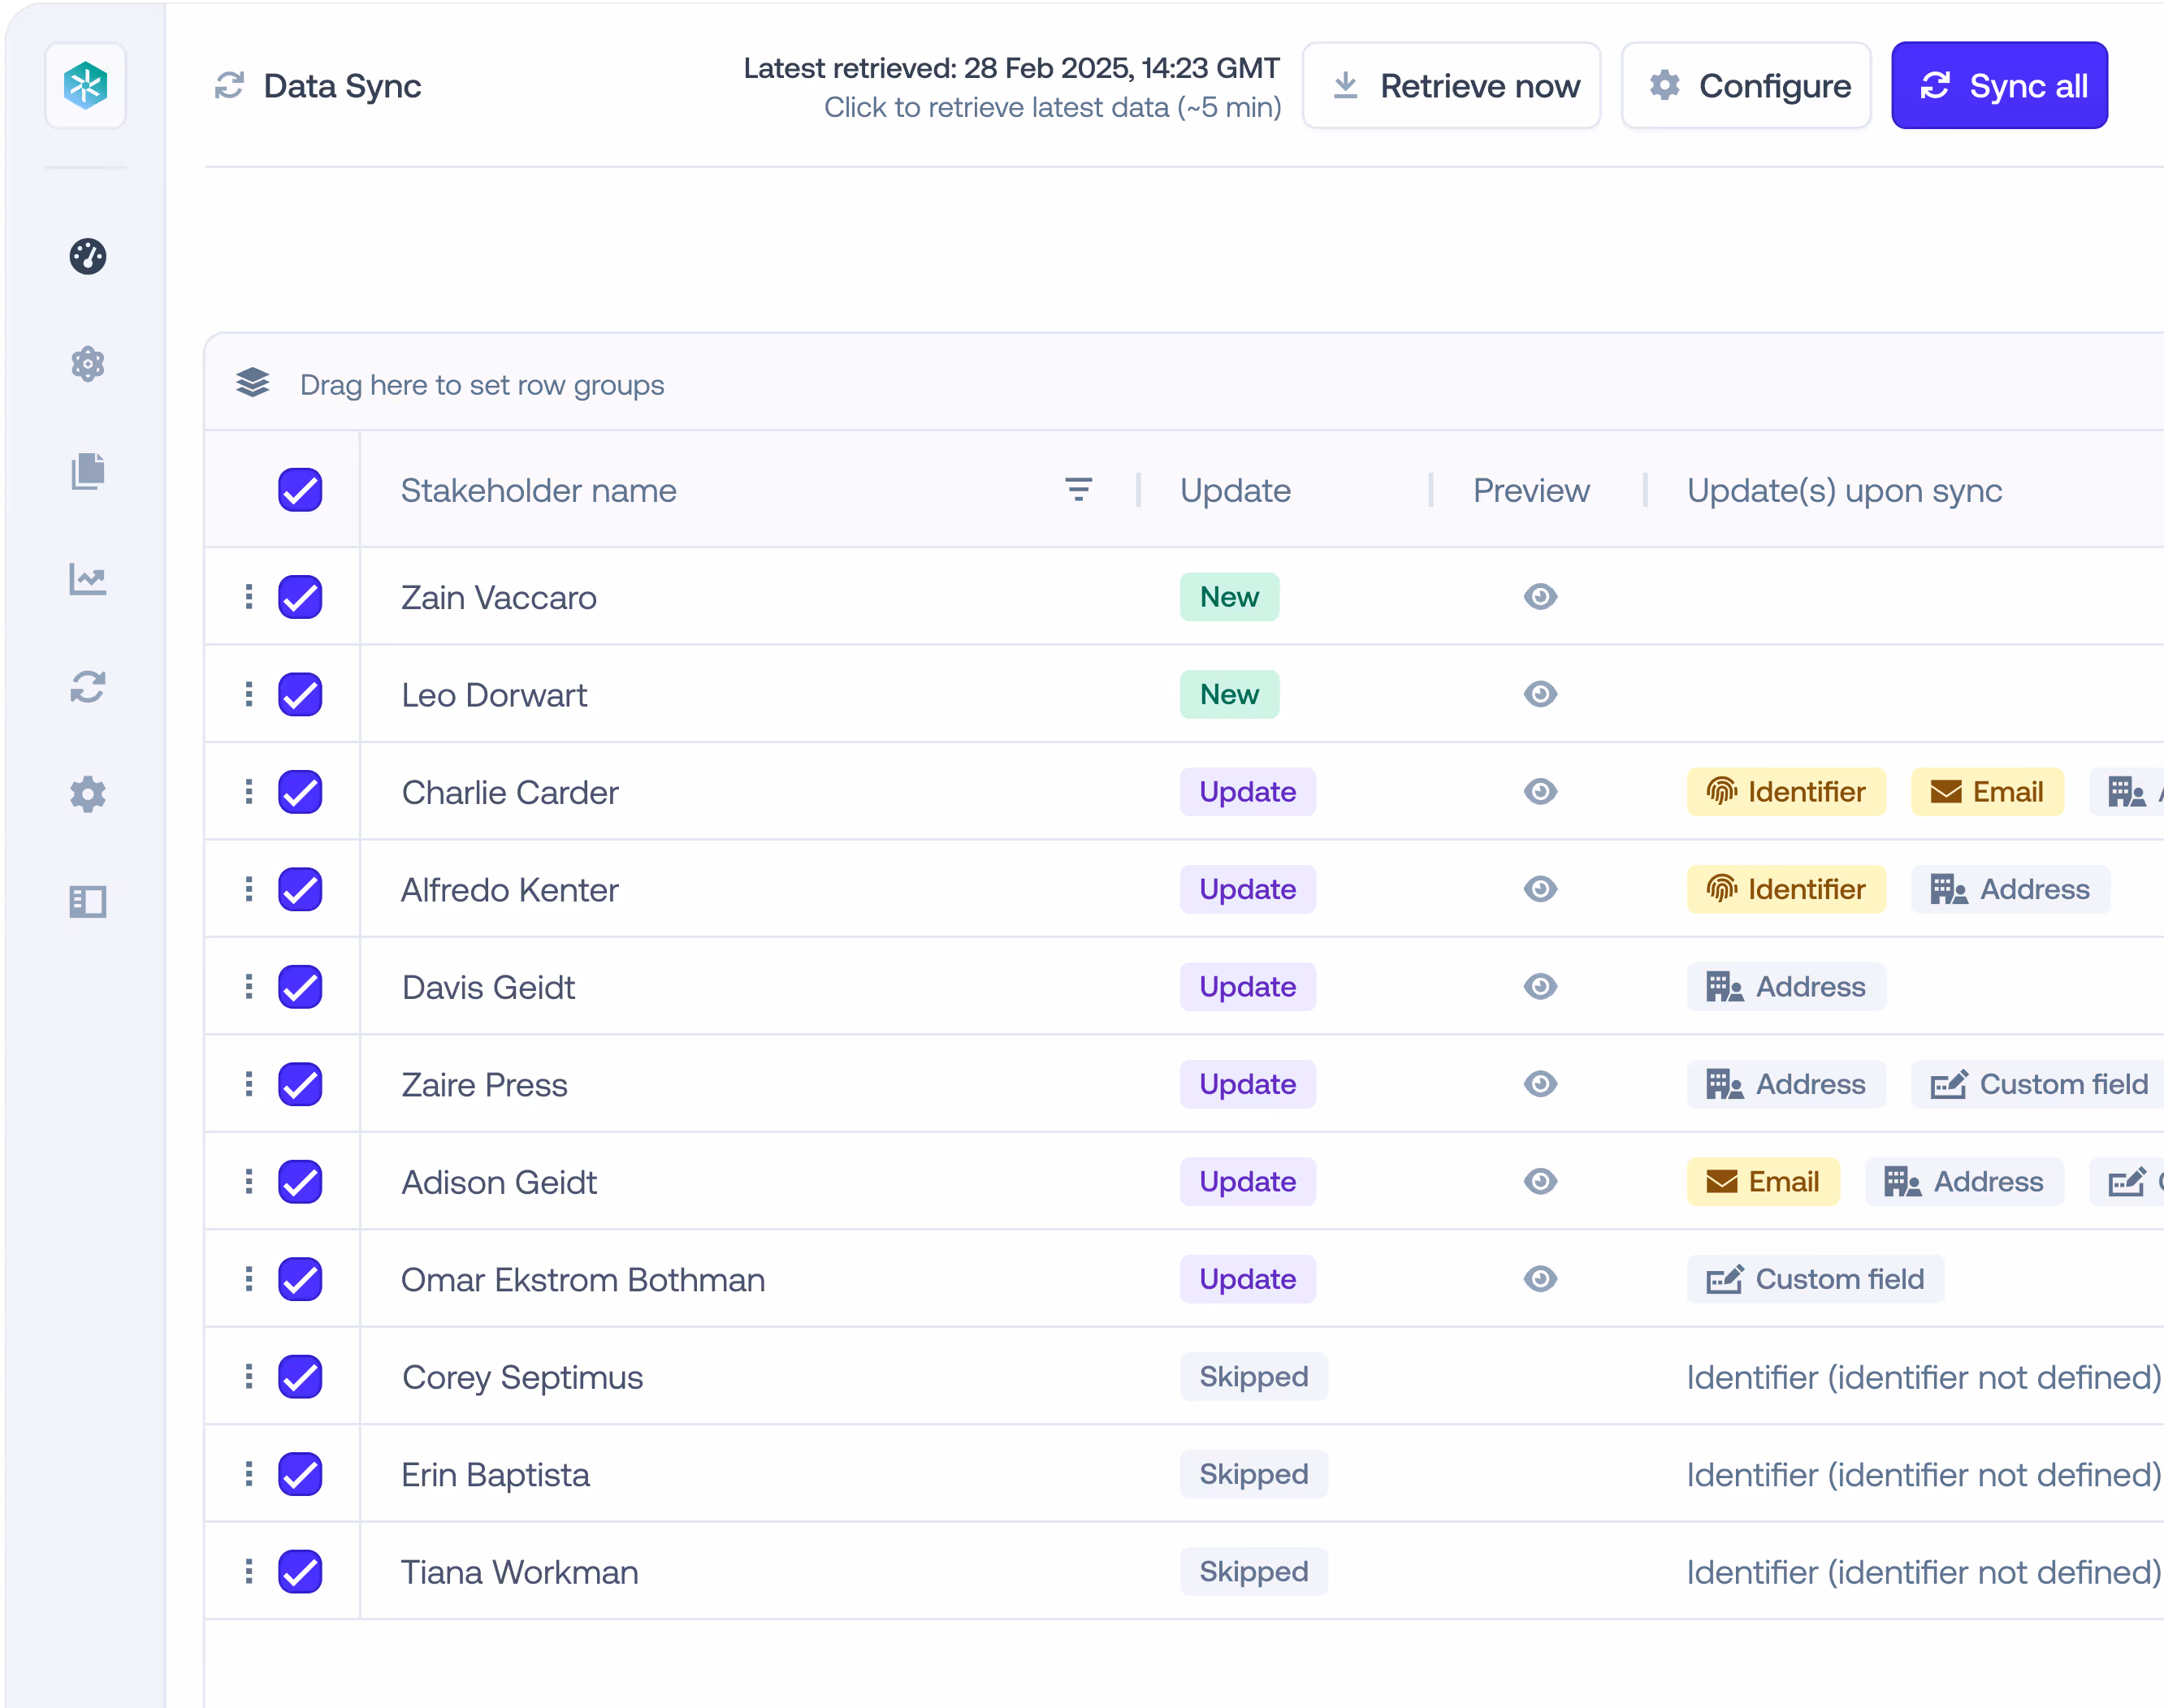Open the row menu dots for Tiana Workman

point(249,1572)
